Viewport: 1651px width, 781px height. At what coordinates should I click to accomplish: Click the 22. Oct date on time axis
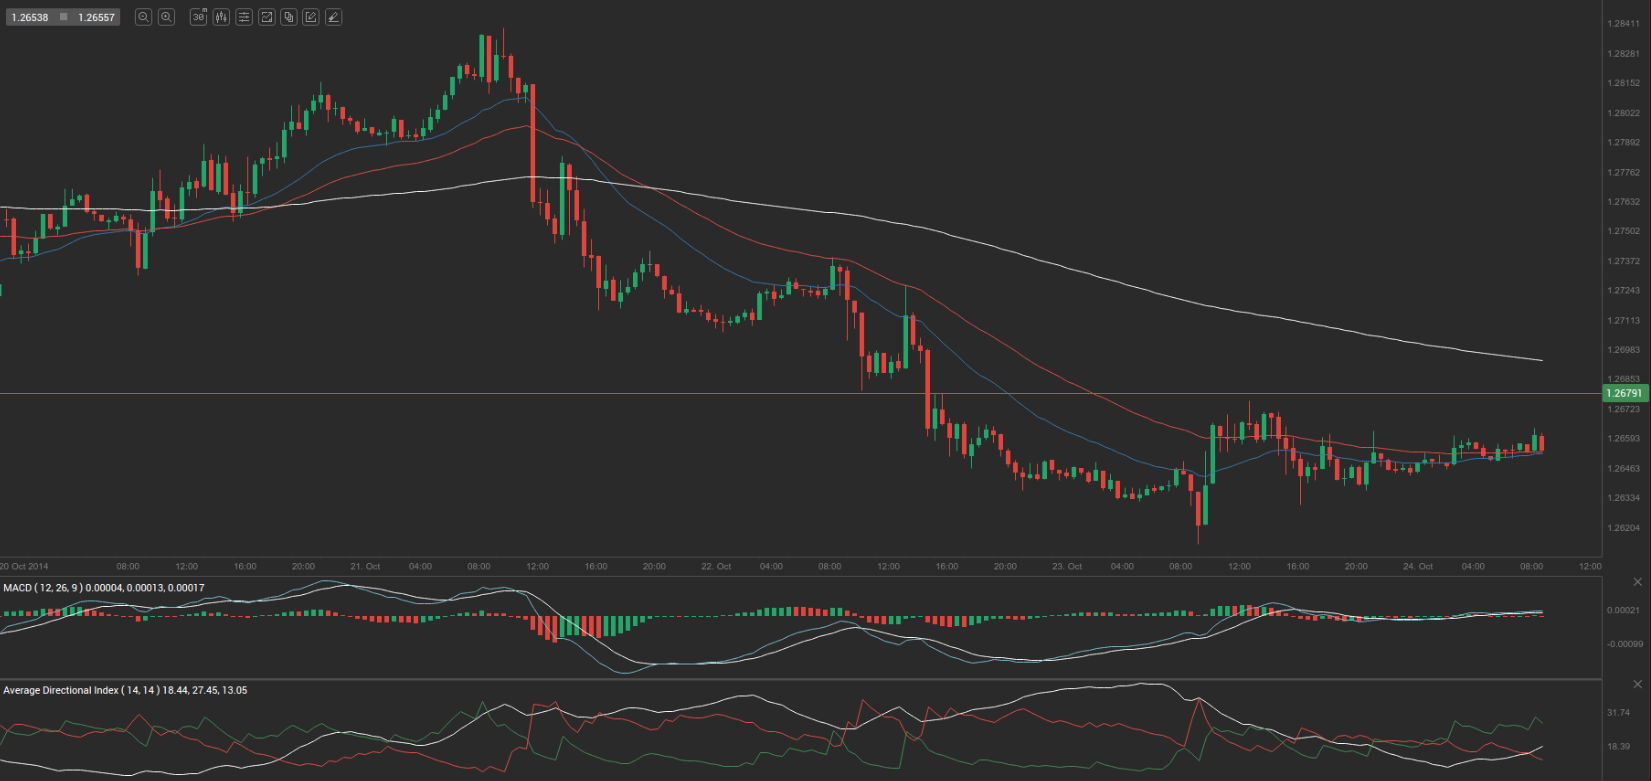click(716, 566)
